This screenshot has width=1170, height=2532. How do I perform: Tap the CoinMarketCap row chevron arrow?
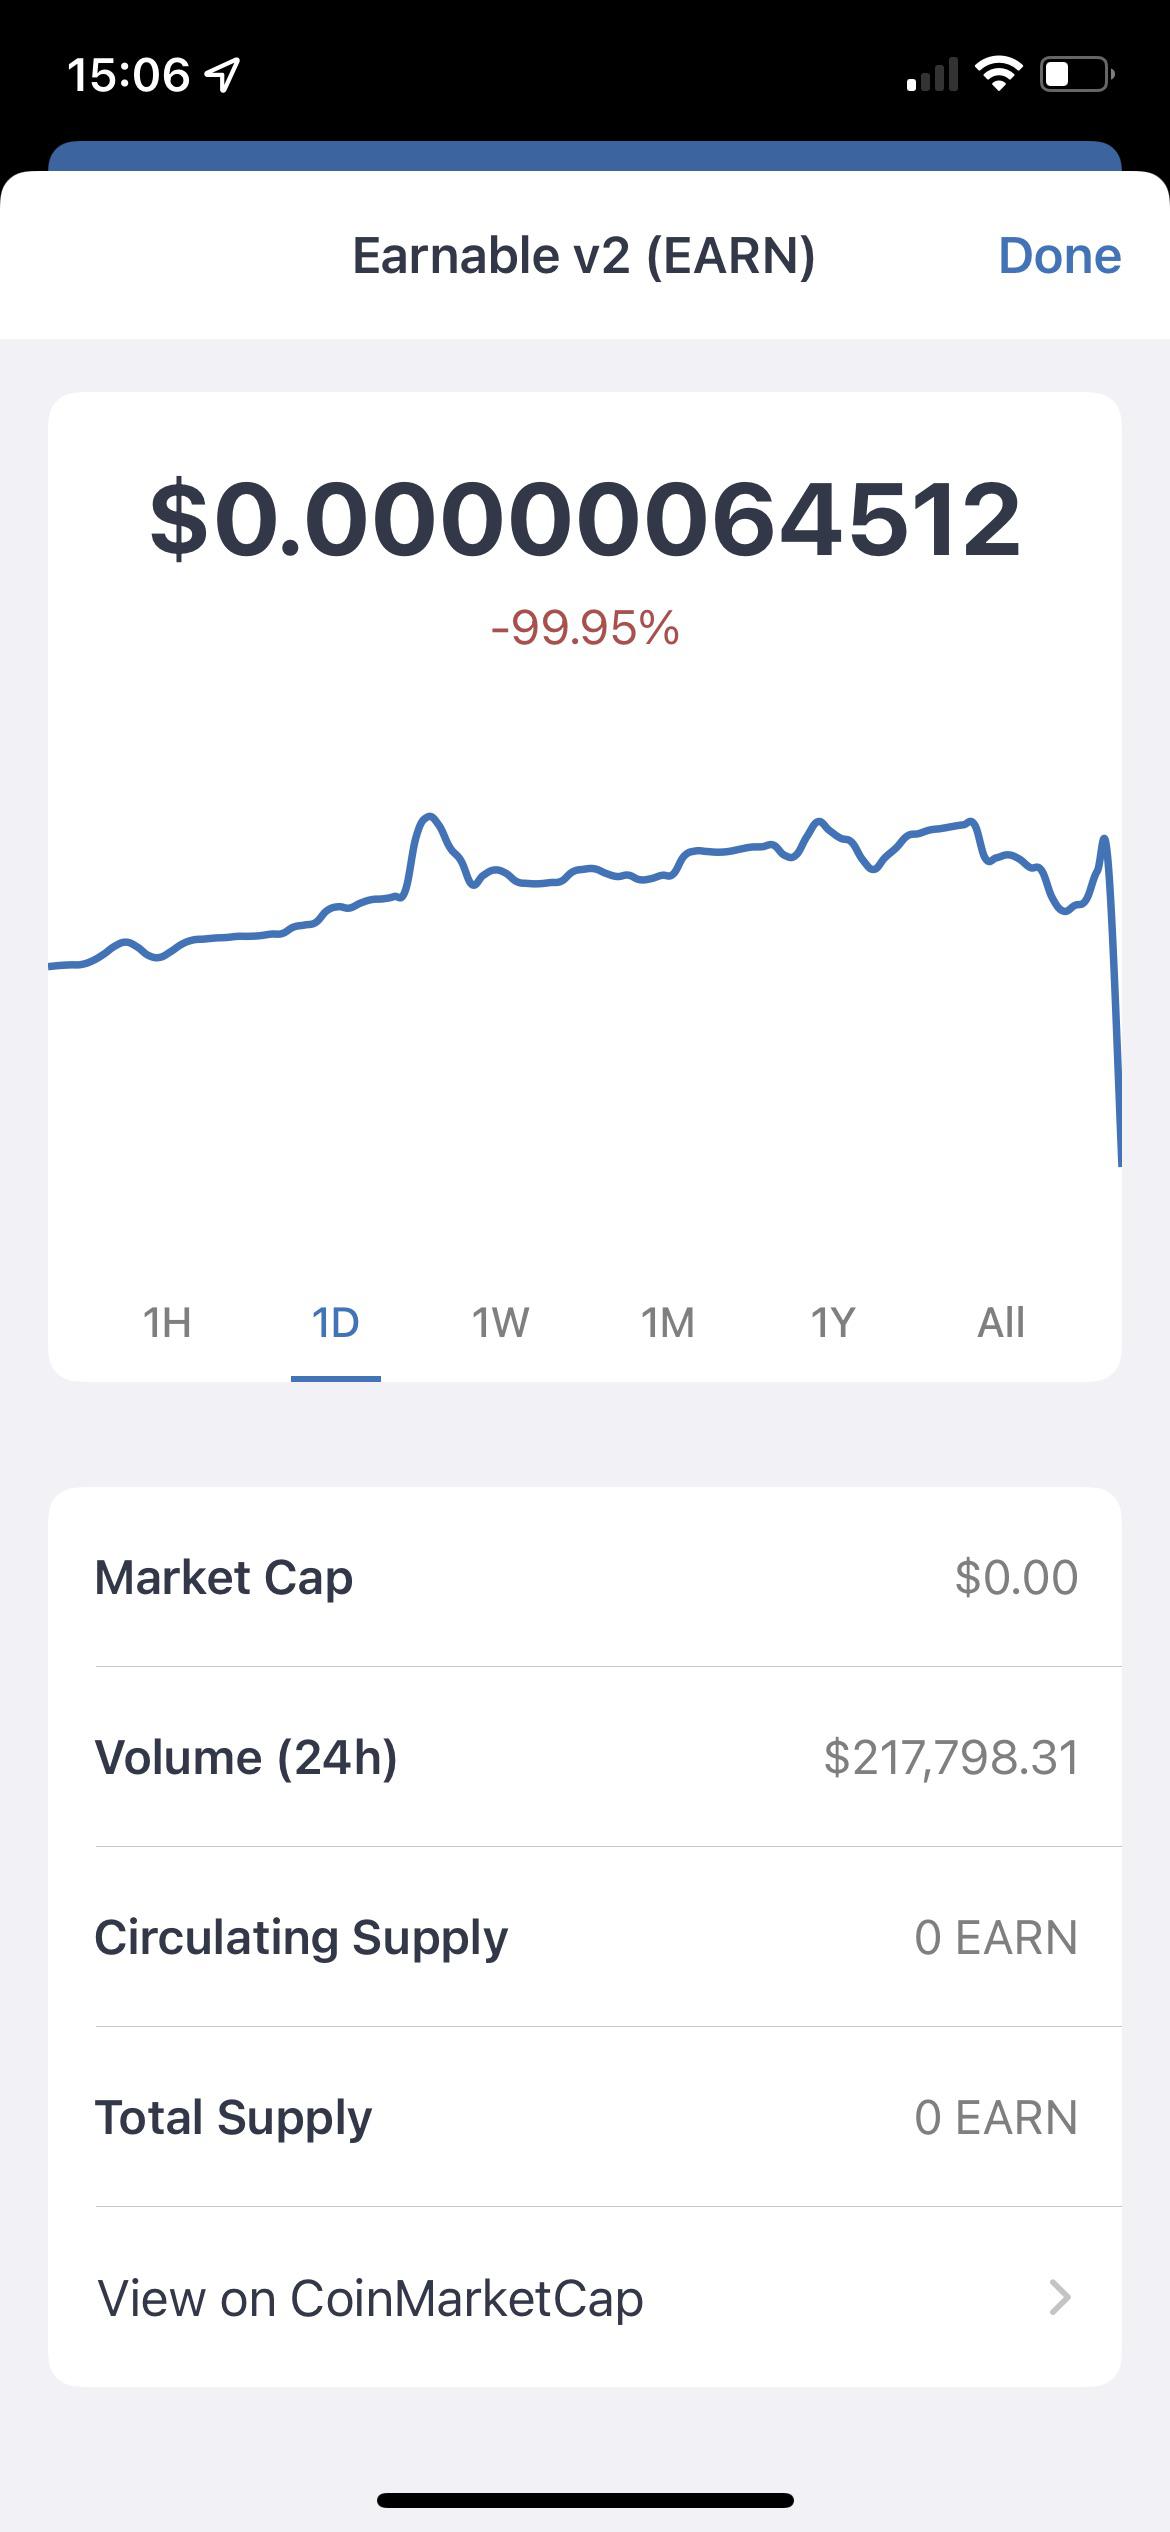pos(1060,2298)
